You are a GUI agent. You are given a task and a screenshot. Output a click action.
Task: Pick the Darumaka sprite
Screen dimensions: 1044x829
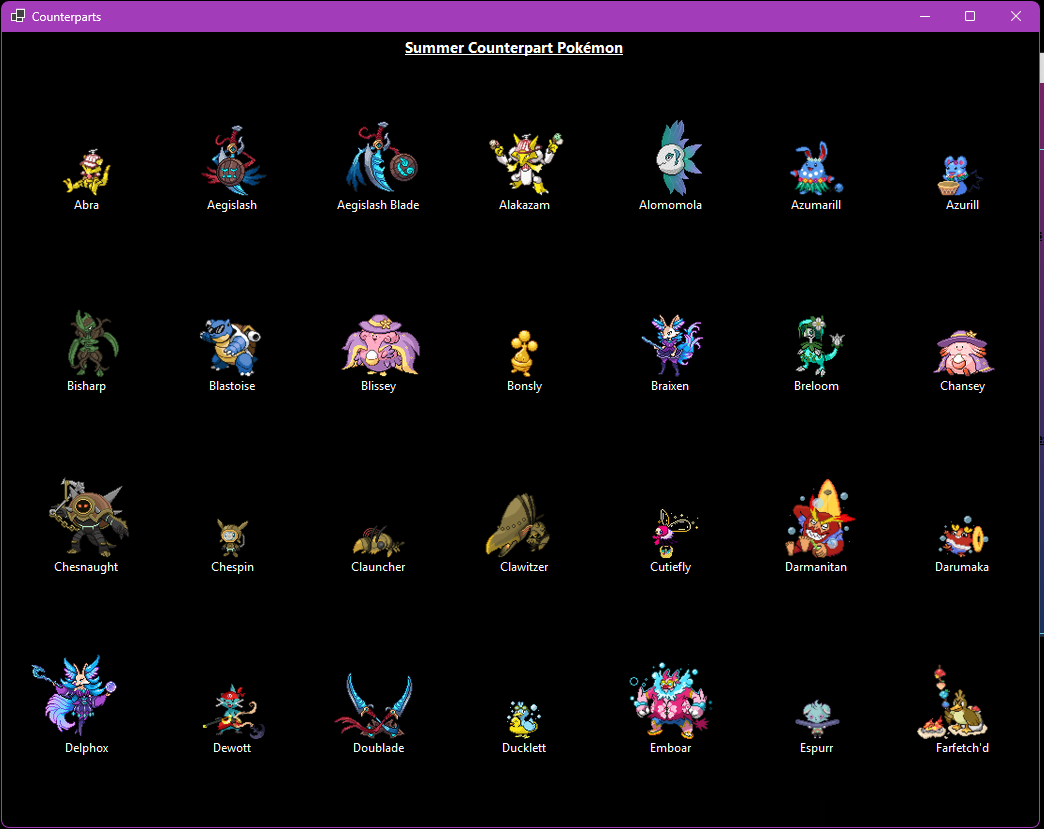coord(963,536)
